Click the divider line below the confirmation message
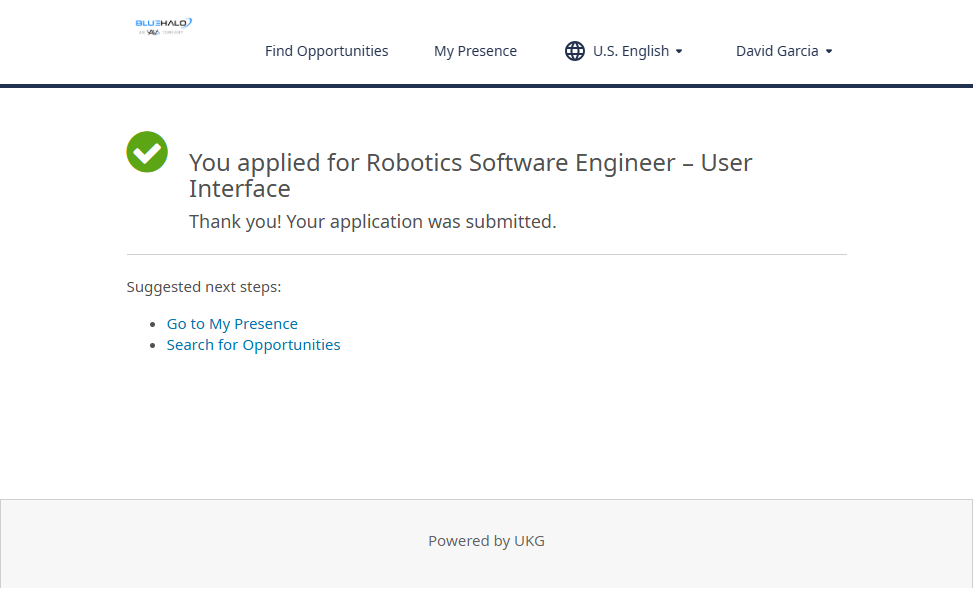Image resolution: width=973 pixels, height=589 pixels. click(486, 255)
